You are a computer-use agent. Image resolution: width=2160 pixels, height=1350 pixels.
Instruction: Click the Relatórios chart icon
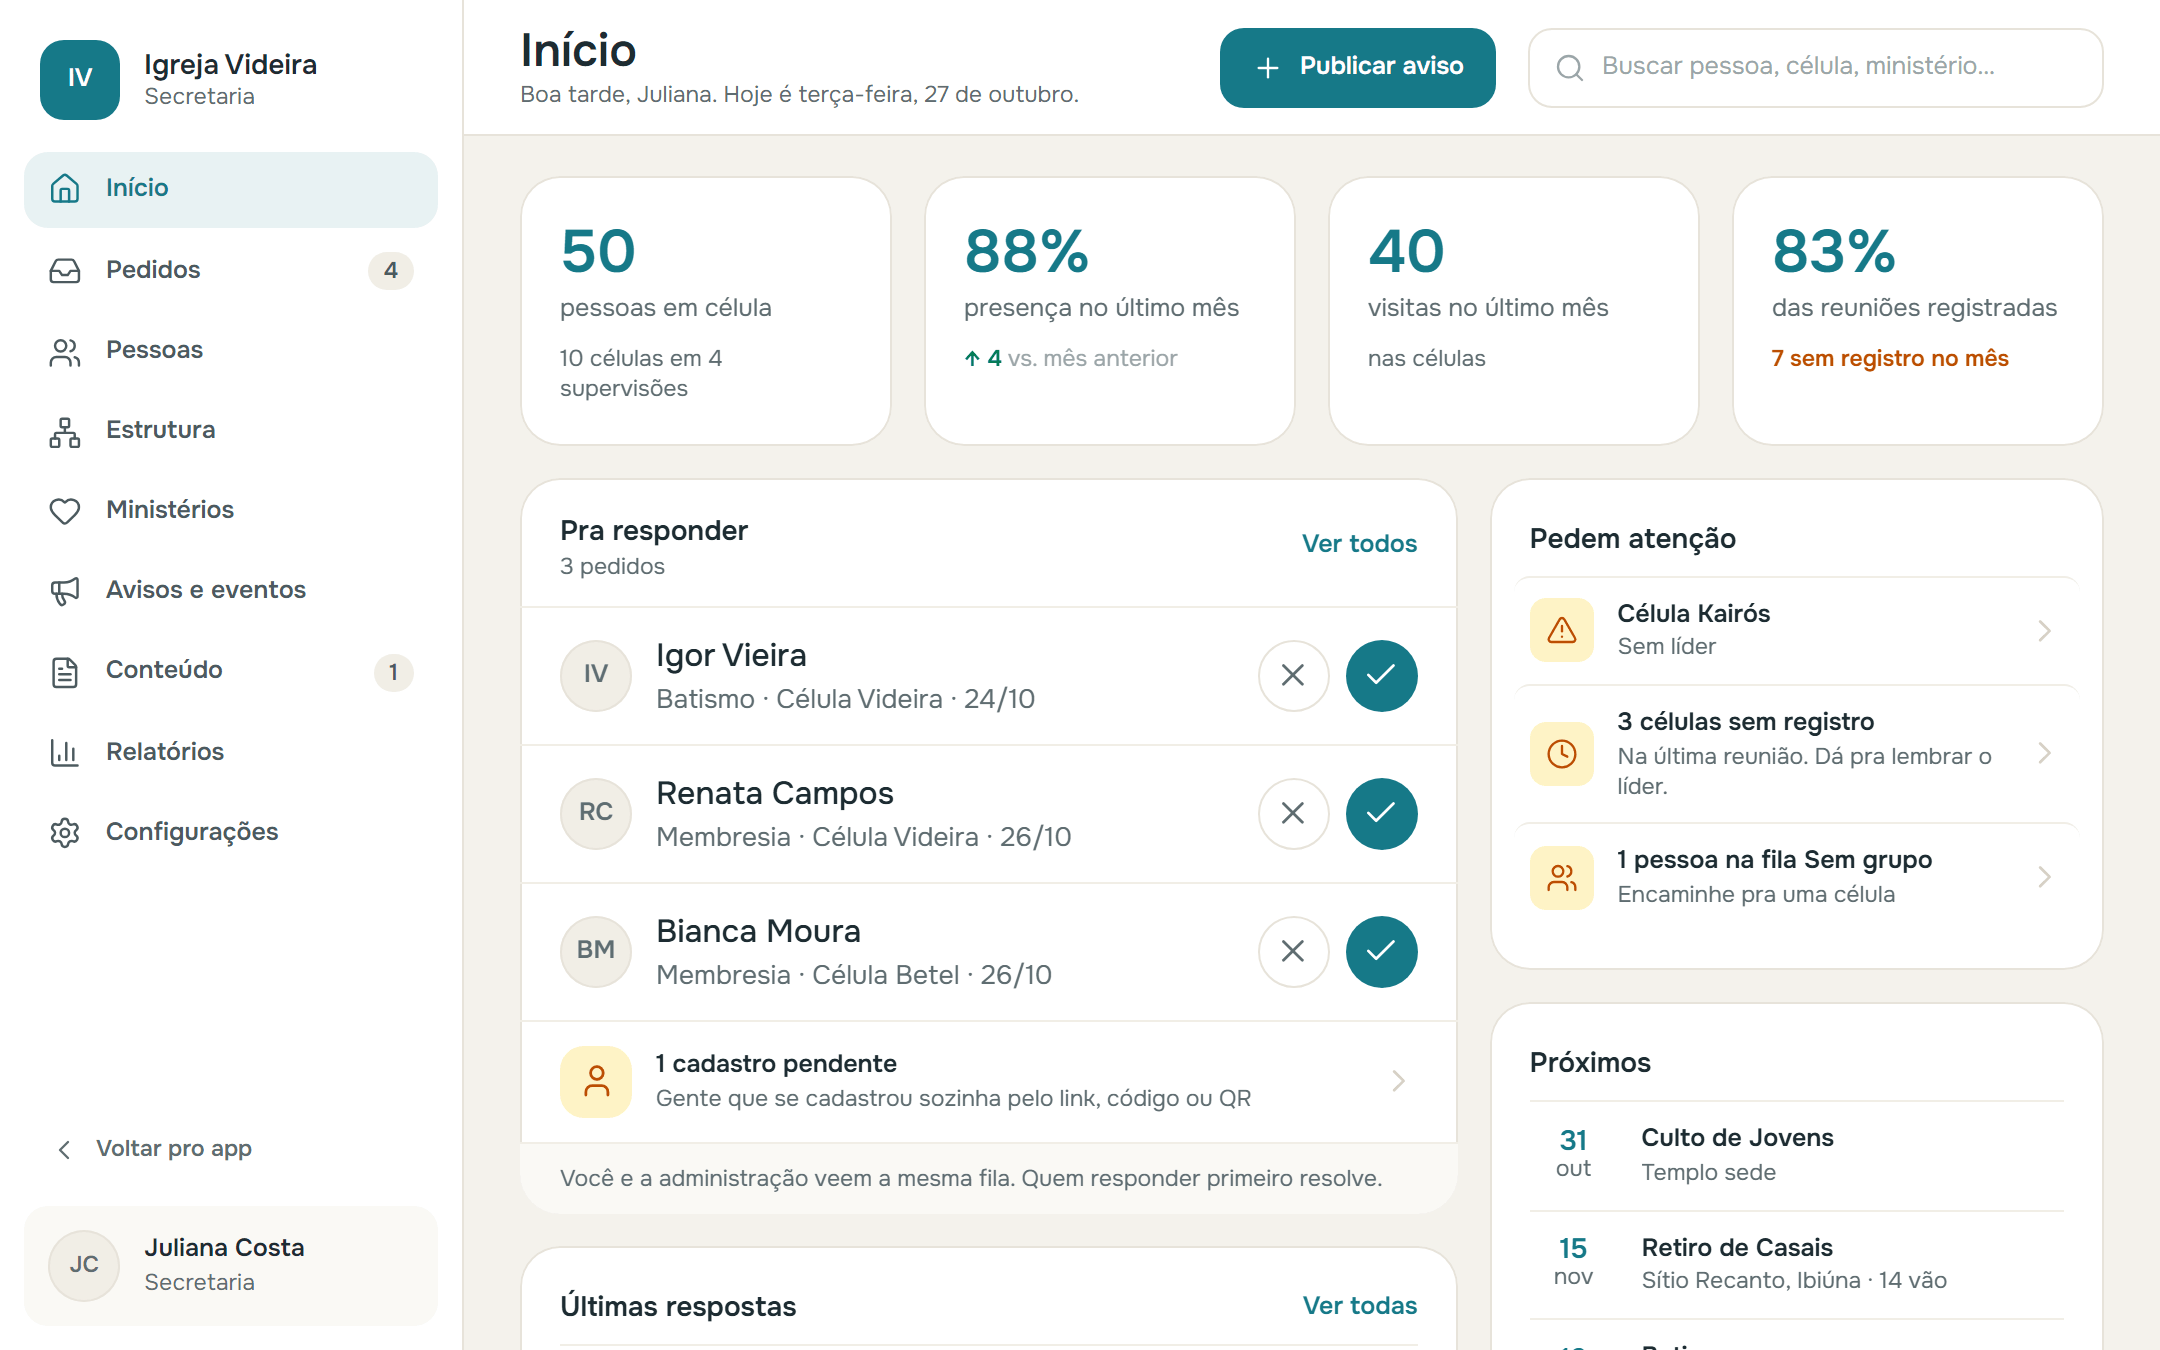tap(65, 752)
